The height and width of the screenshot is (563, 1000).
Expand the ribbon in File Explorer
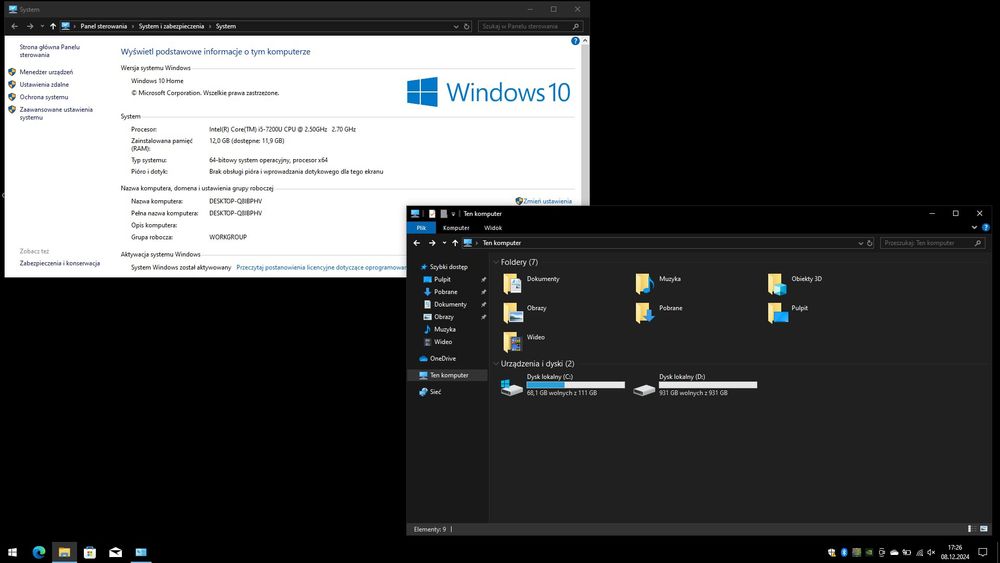coord(975,228)
